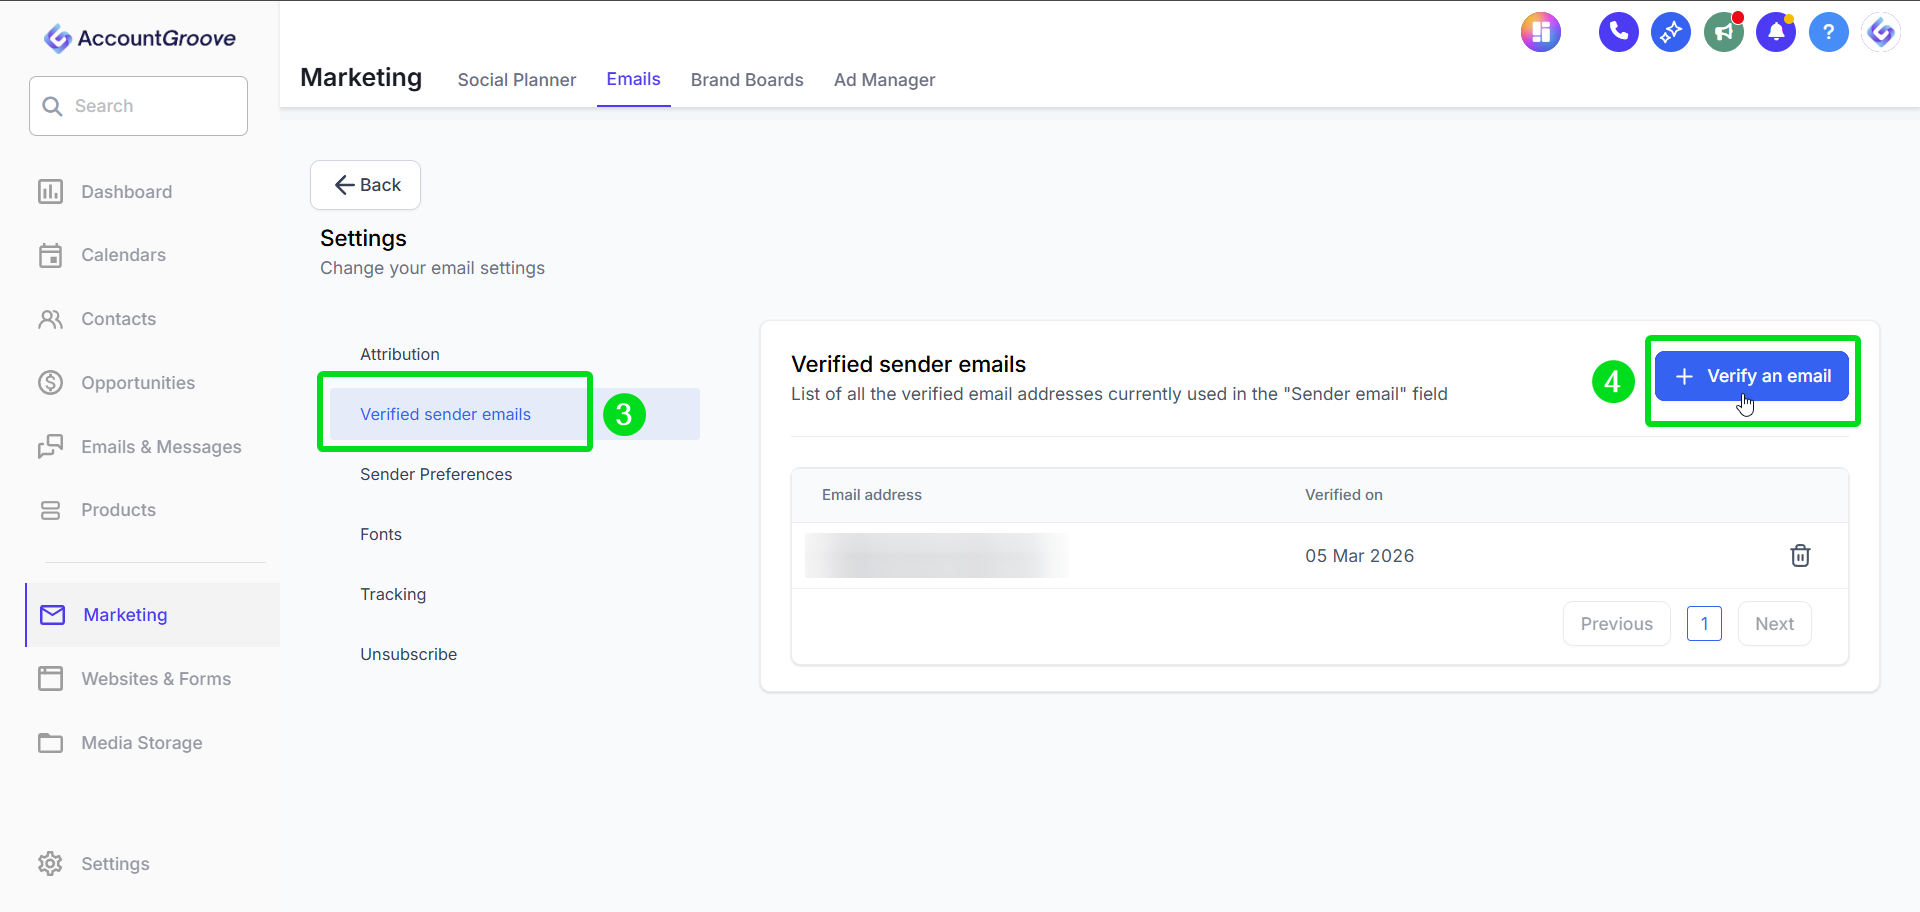Click the Media Storage folder icon

pyautogui.click(x=50, y=743)
